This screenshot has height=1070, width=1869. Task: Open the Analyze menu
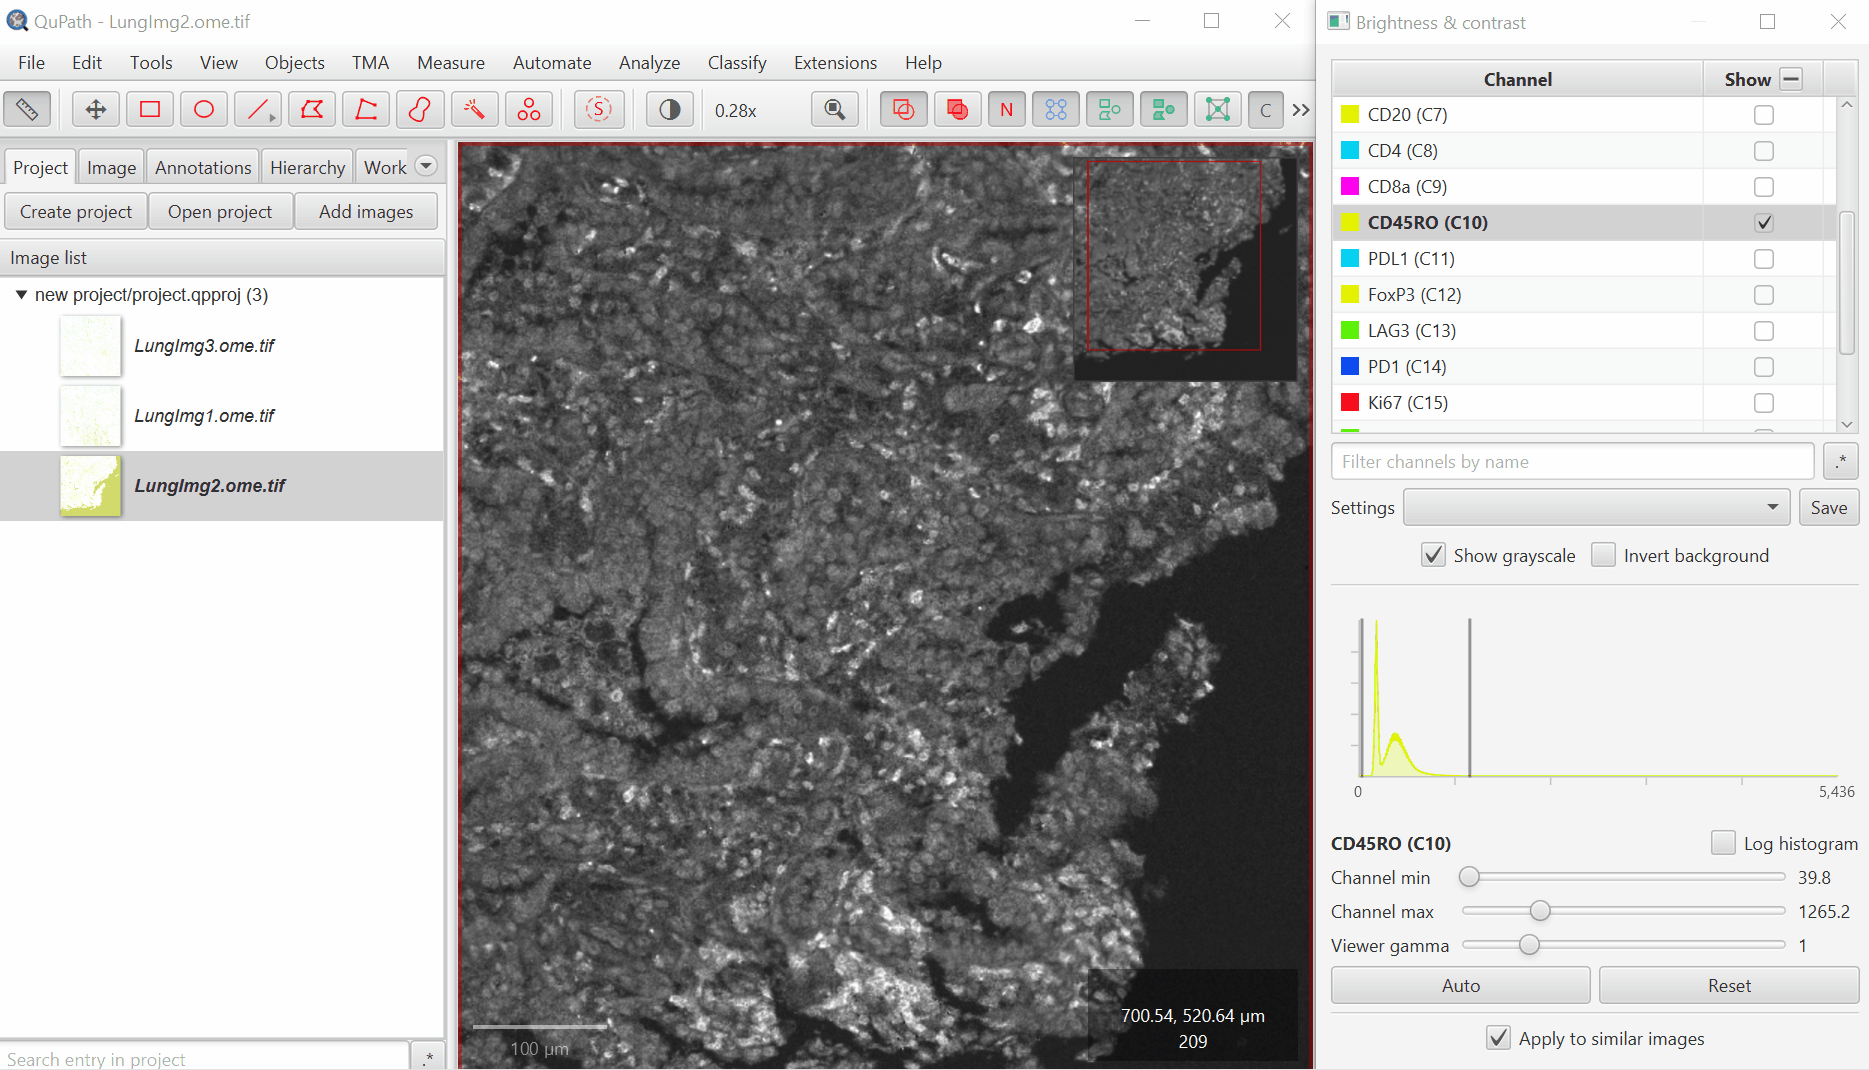[x=649, y=63]
